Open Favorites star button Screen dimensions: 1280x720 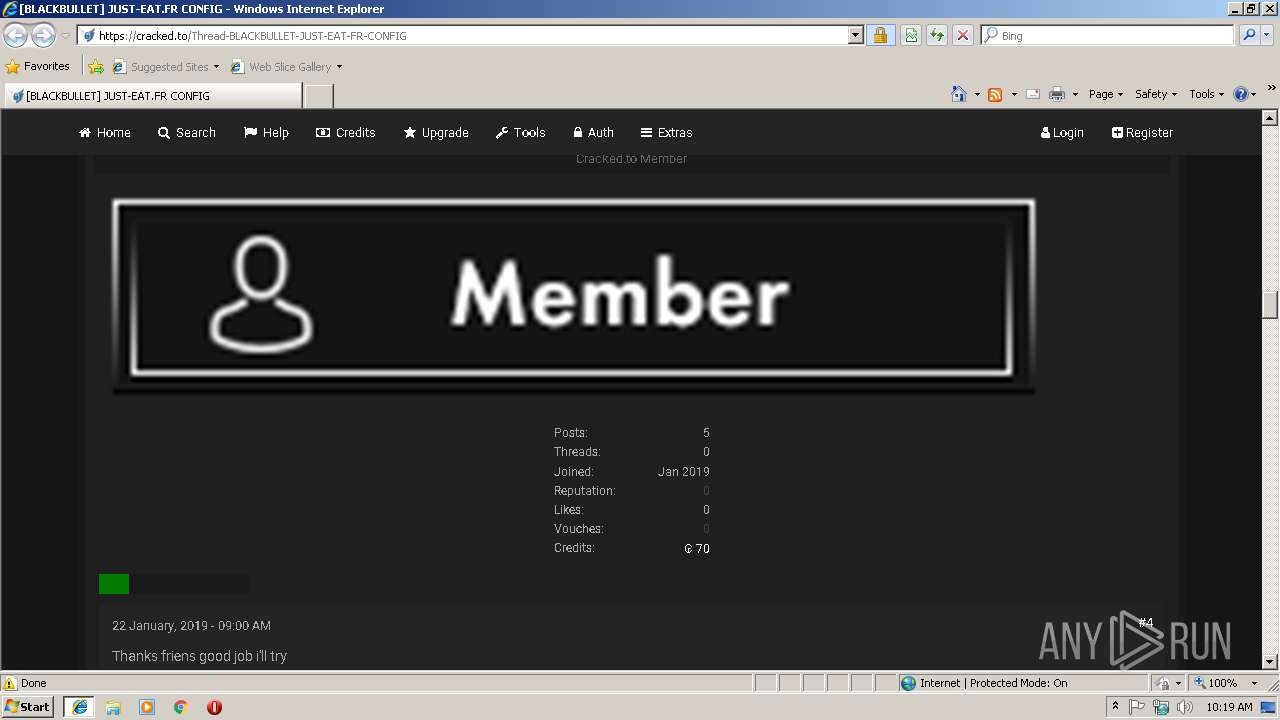(38, 67)
